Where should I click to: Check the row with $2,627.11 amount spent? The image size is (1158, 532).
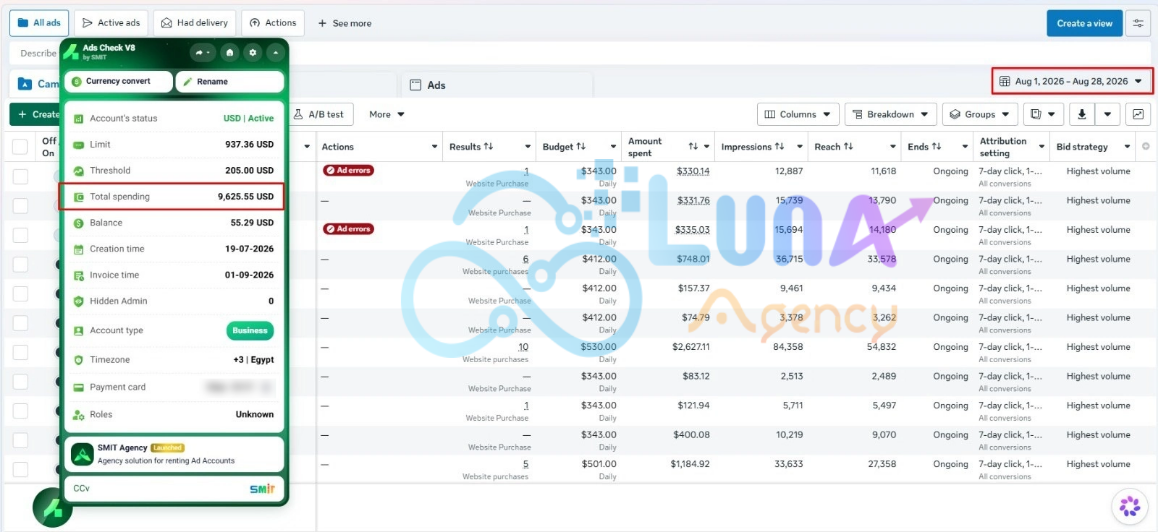[x=20, y=352]
